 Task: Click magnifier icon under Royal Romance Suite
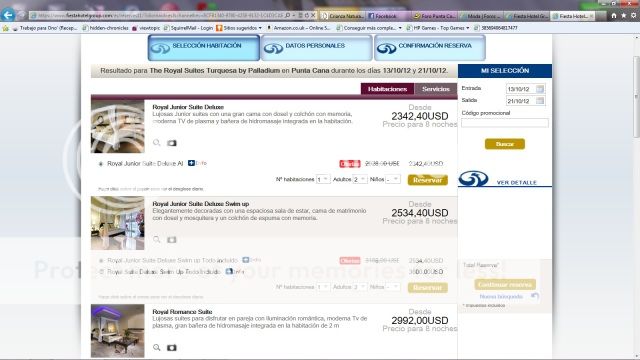click(156, 347)
